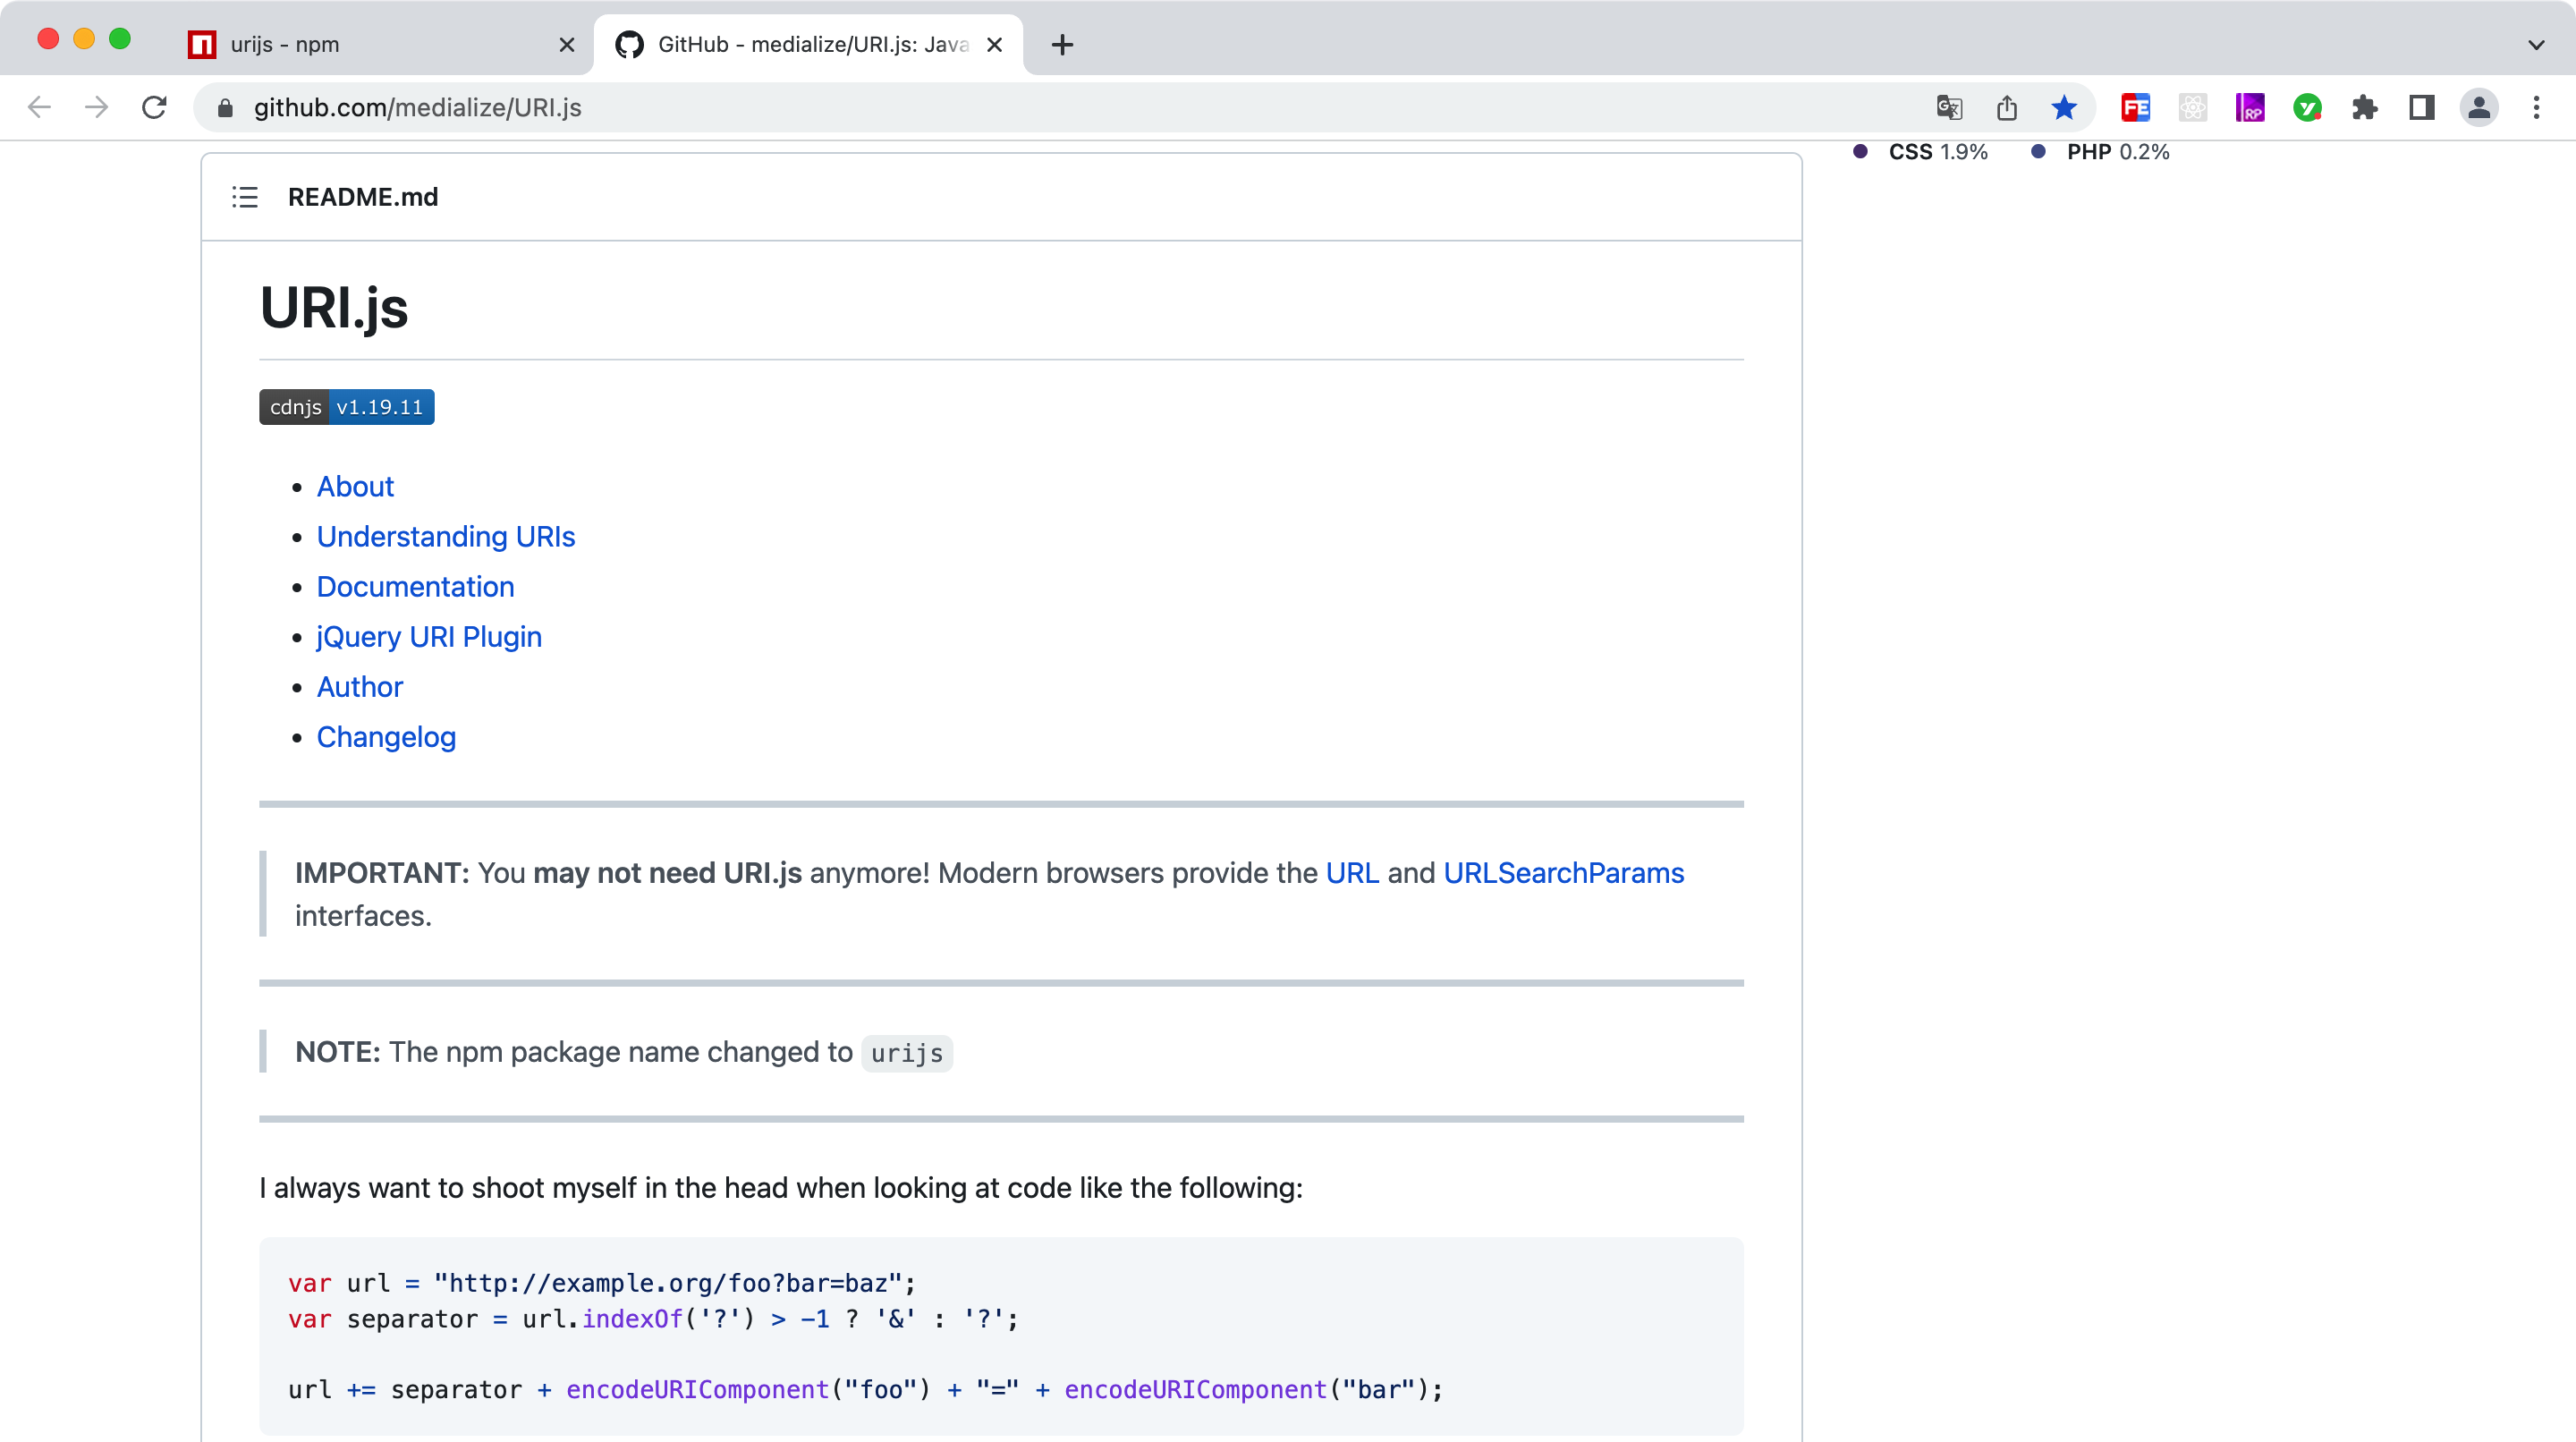The image size is (2576, 1442).
Task: Open a new tab with plus button
Action: point(1062,45)
